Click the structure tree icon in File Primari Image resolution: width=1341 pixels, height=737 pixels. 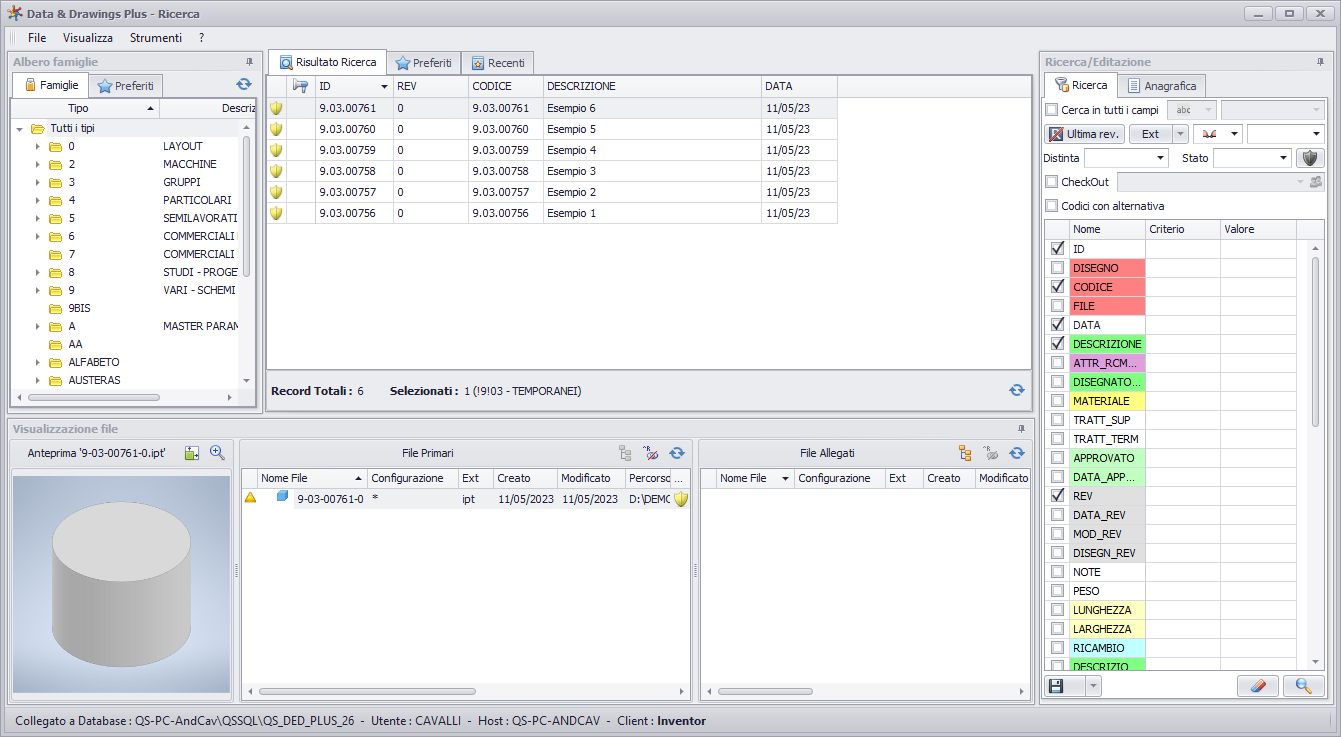[625, 453]
